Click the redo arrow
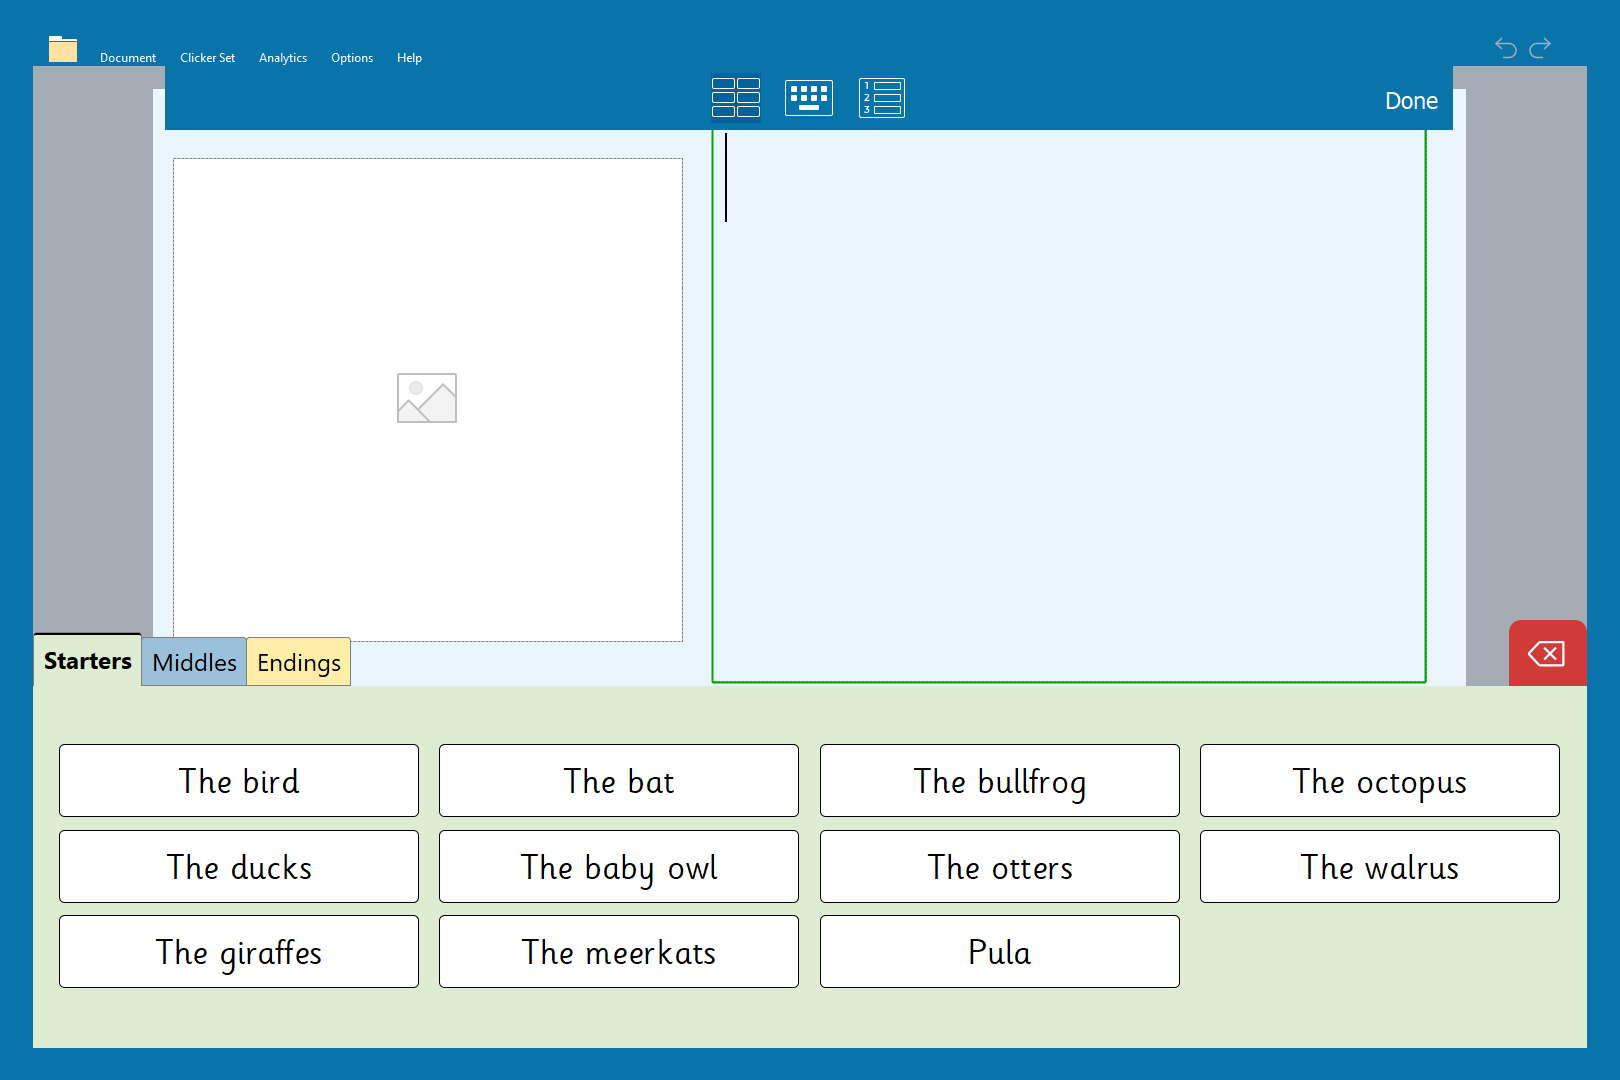The width and height of the screenshot is (1620, 1080). [x=1540, y=47]
